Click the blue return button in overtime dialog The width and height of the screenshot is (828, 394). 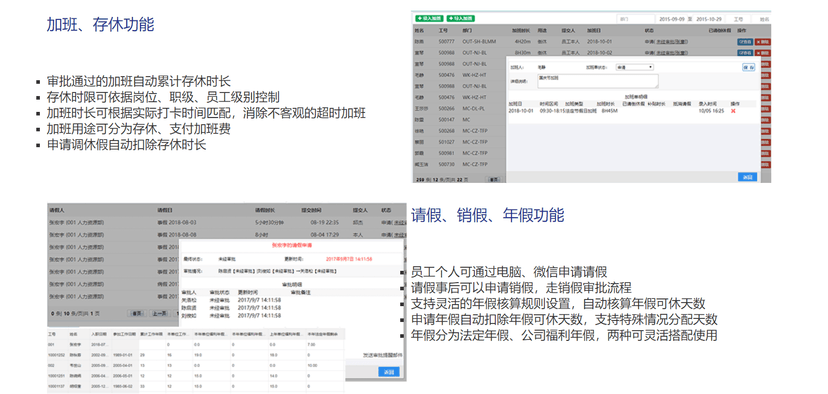coord(747,177)
